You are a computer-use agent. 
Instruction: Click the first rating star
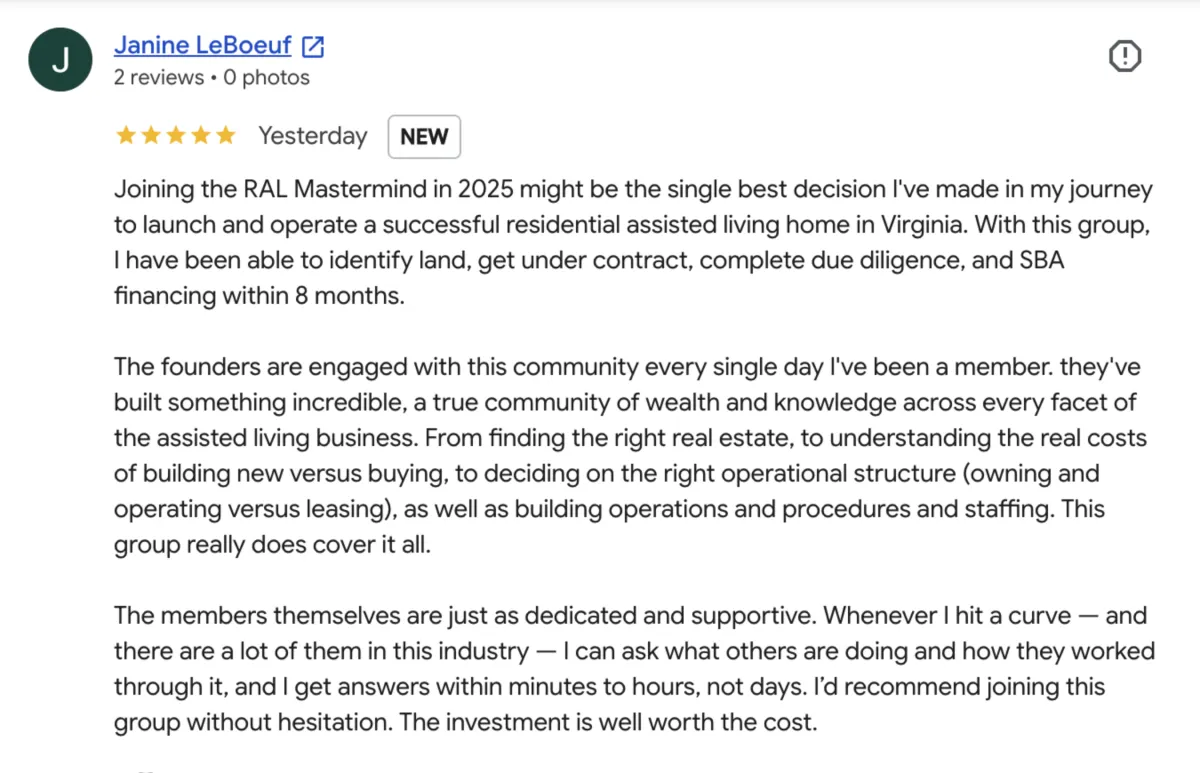(x=126, y=136)
